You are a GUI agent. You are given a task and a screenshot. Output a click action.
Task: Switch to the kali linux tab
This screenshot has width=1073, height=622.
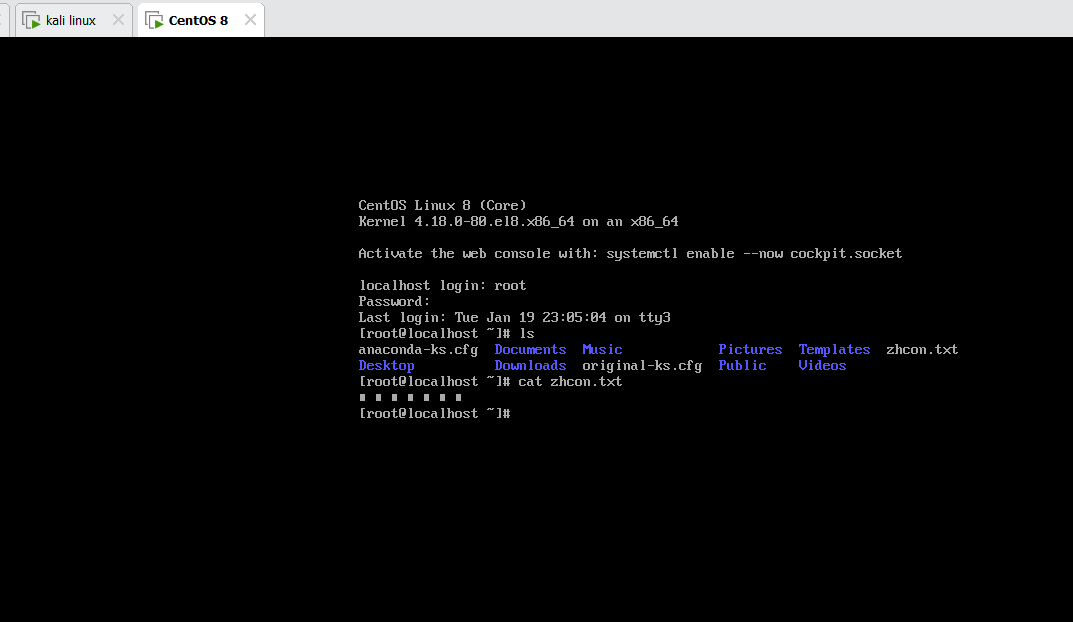pos(70,18)
